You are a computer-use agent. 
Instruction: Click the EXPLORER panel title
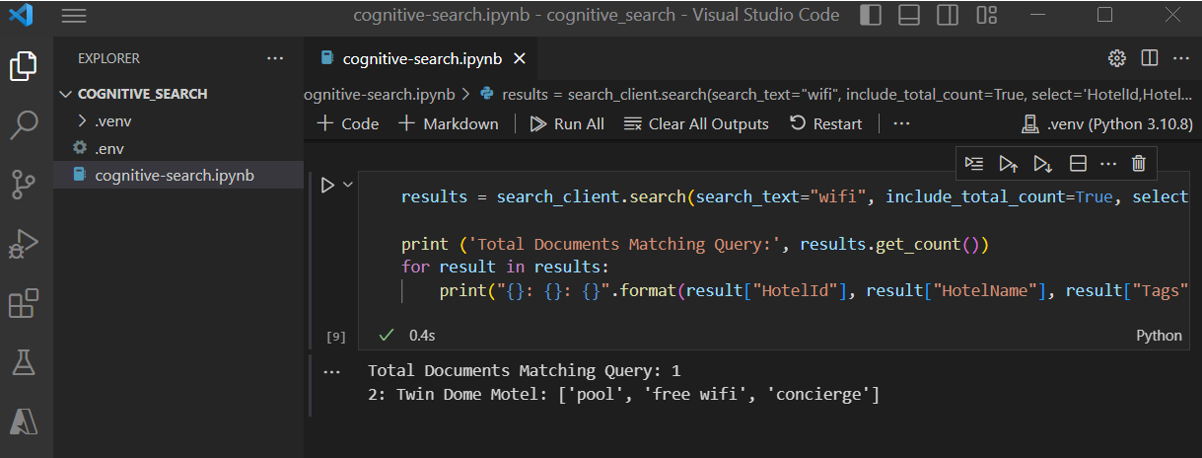109,59
